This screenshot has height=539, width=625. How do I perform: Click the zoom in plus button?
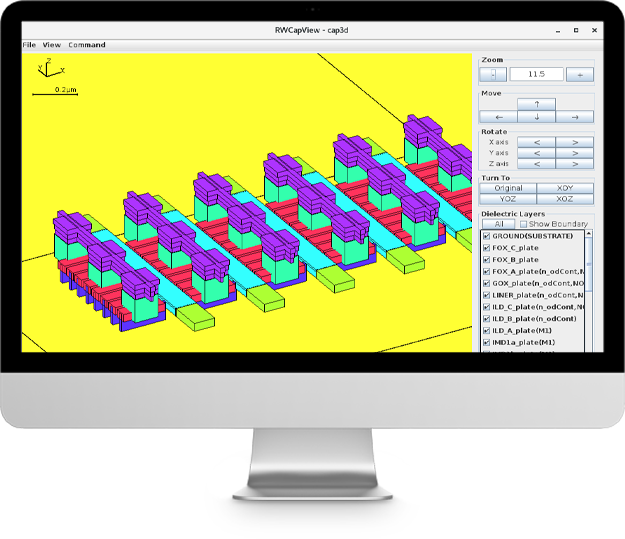[580, 74]
